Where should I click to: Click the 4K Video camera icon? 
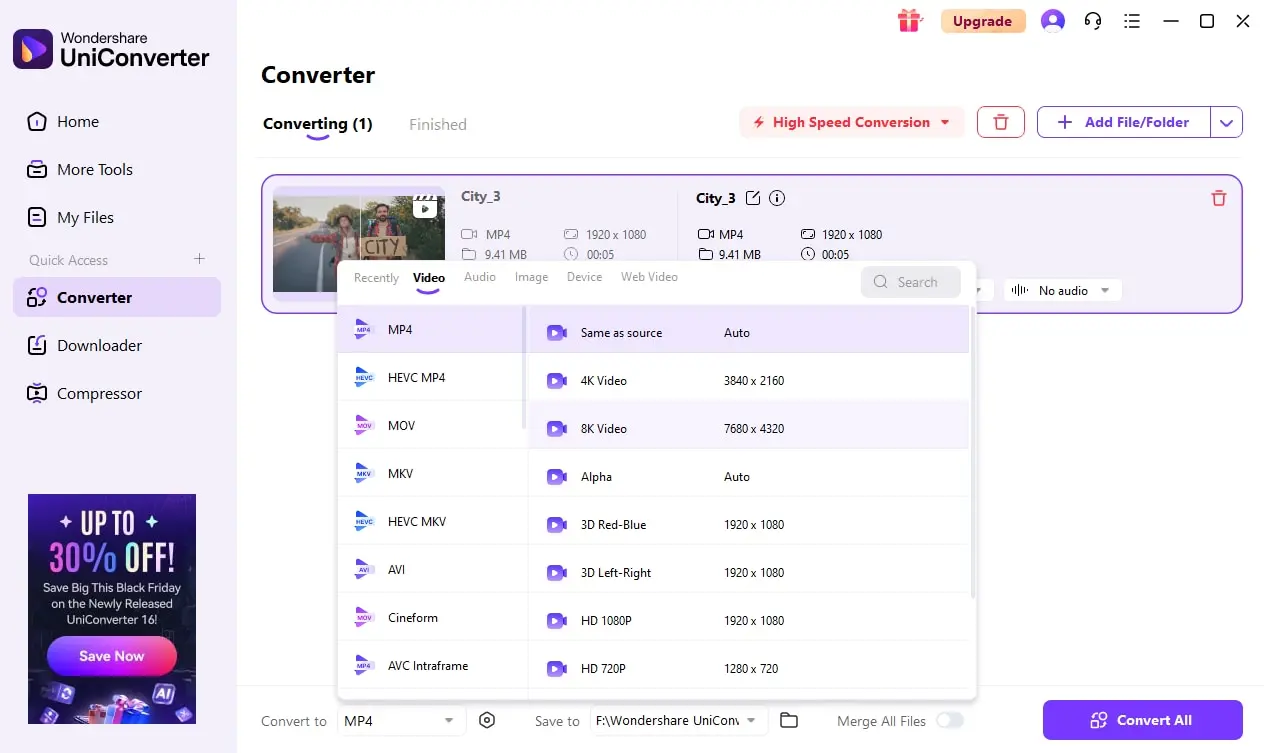557,381
